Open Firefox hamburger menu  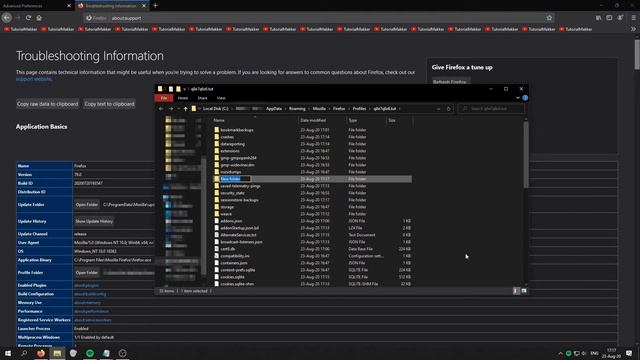[x=633, y=18]
